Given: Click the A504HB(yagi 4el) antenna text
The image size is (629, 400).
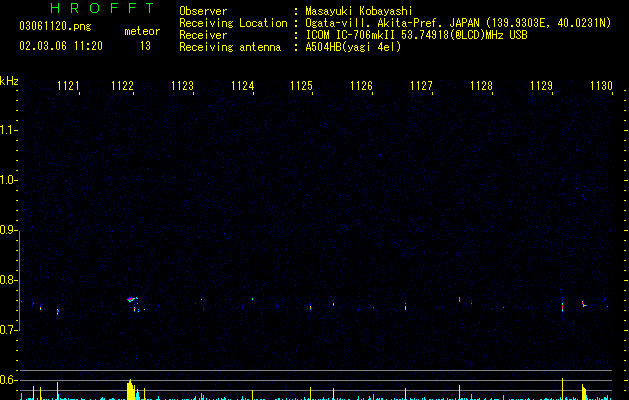Looking at the screenshot, I should (353, 47).
